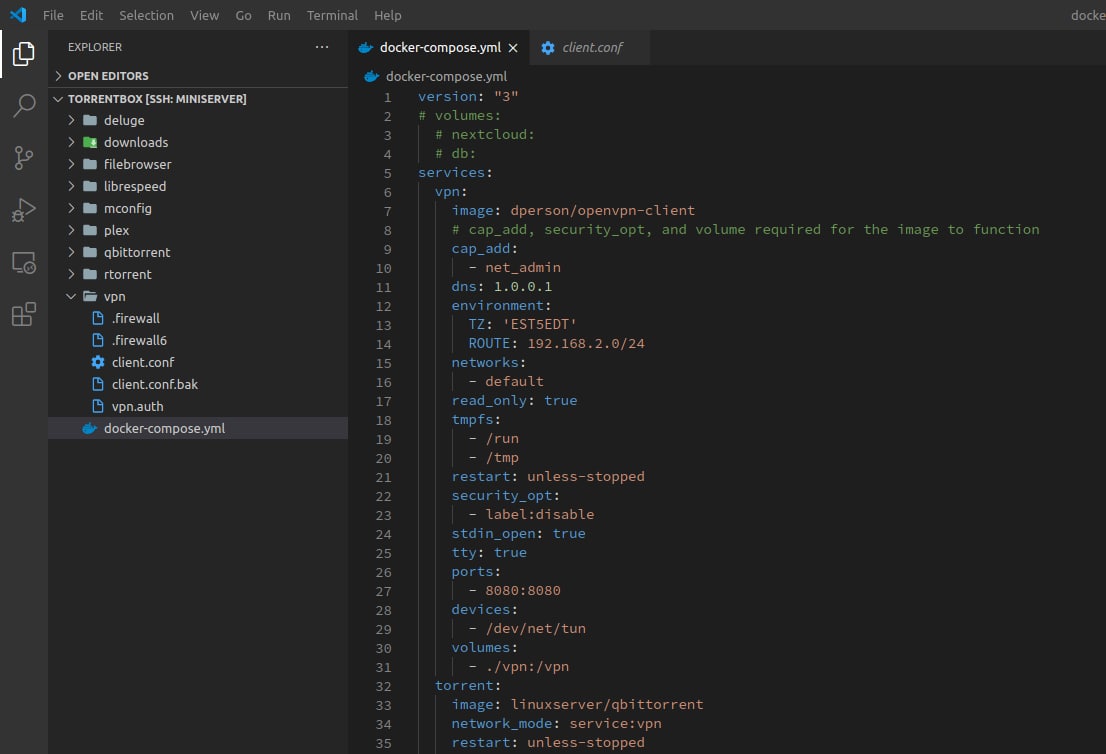Expand the rtorrent folder chevron
Image resolution: width=1106 pixels, height=754 pixels.
coord(71,274)
